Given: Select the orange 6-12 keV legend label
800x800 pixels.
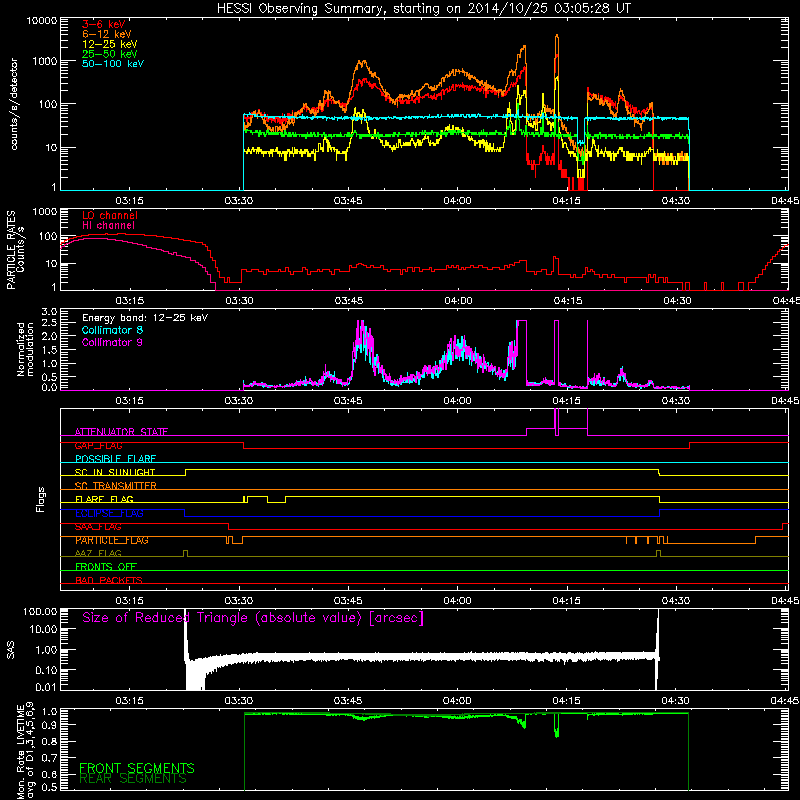Looking at the screenshot, I should [107, 34].
